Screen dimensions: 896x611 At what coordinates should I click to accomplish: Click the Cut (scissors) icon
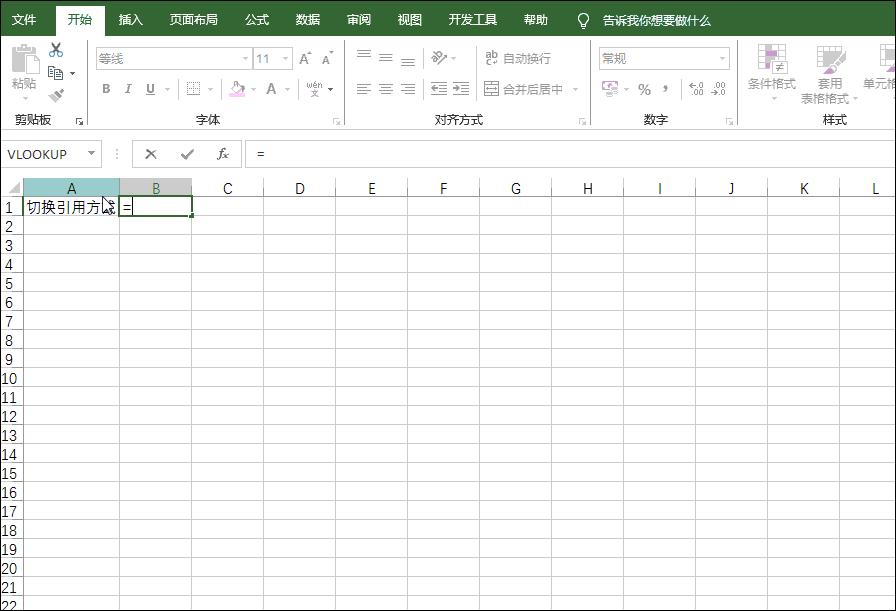pos(55,50)
